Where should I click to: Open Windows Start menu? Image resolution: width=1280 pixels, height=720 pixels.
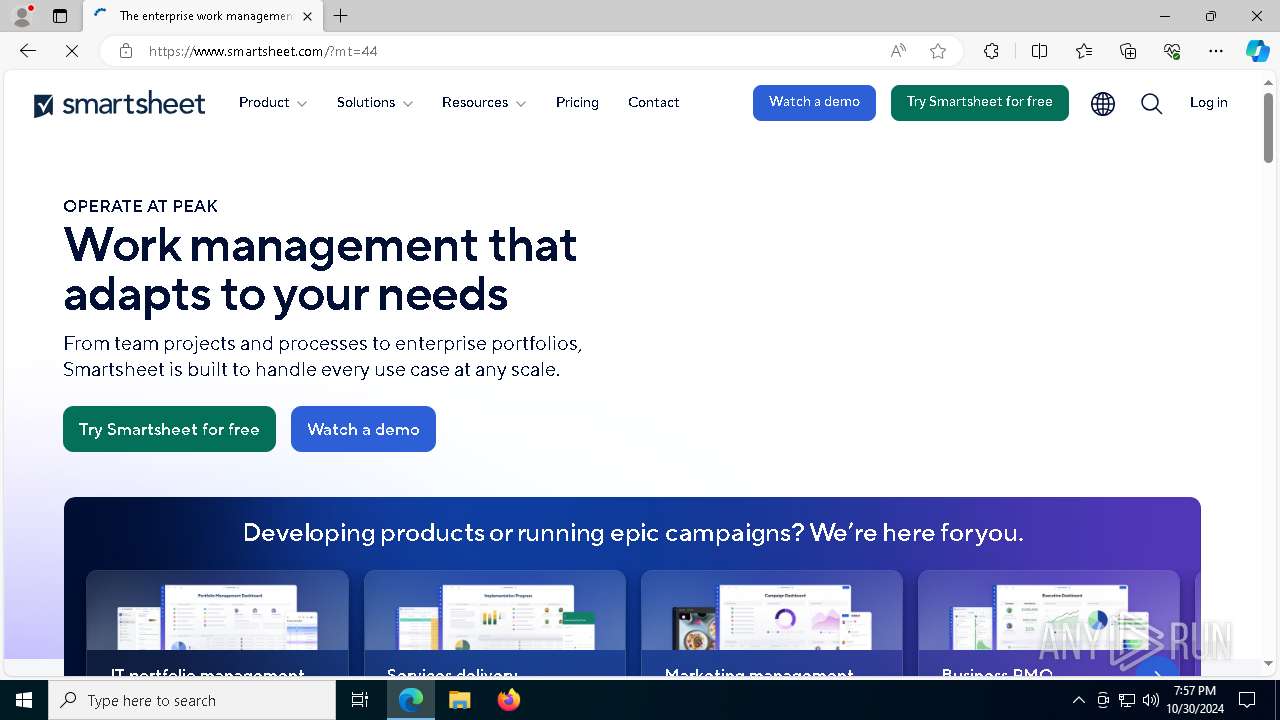pyautogui.click(x=24, y=700)
